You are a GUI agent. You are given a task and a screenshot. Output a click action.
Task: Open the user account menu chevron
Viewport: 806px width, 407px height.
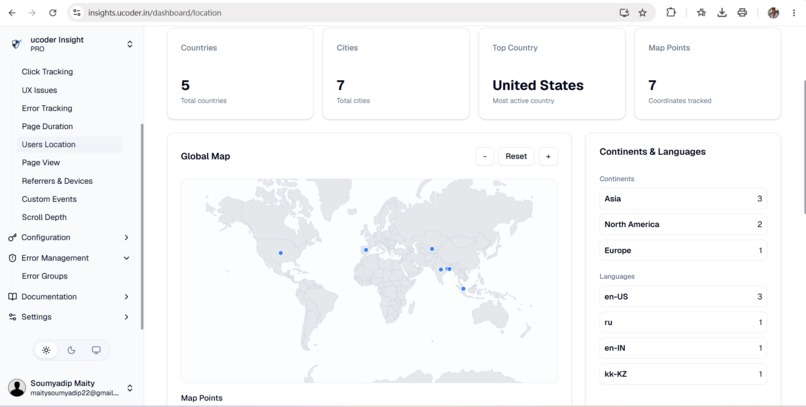coord(130,388)
